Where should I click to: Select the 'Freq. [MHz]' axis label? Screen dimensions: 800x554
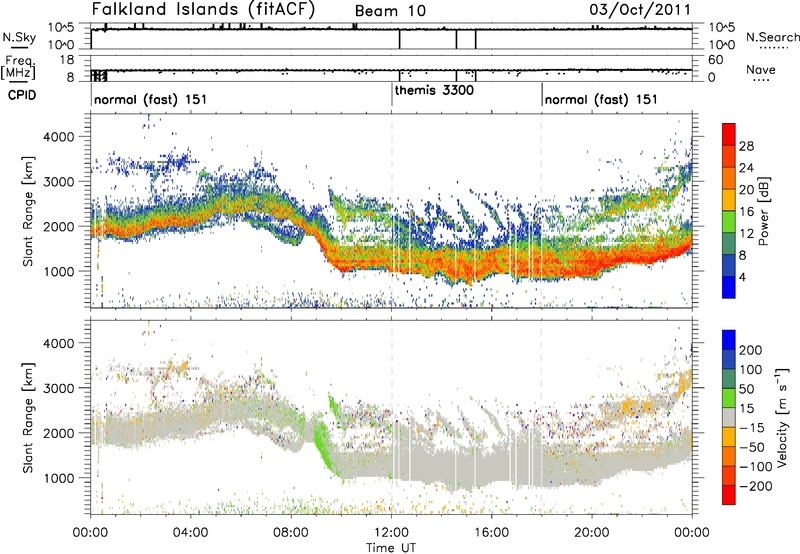19,68
